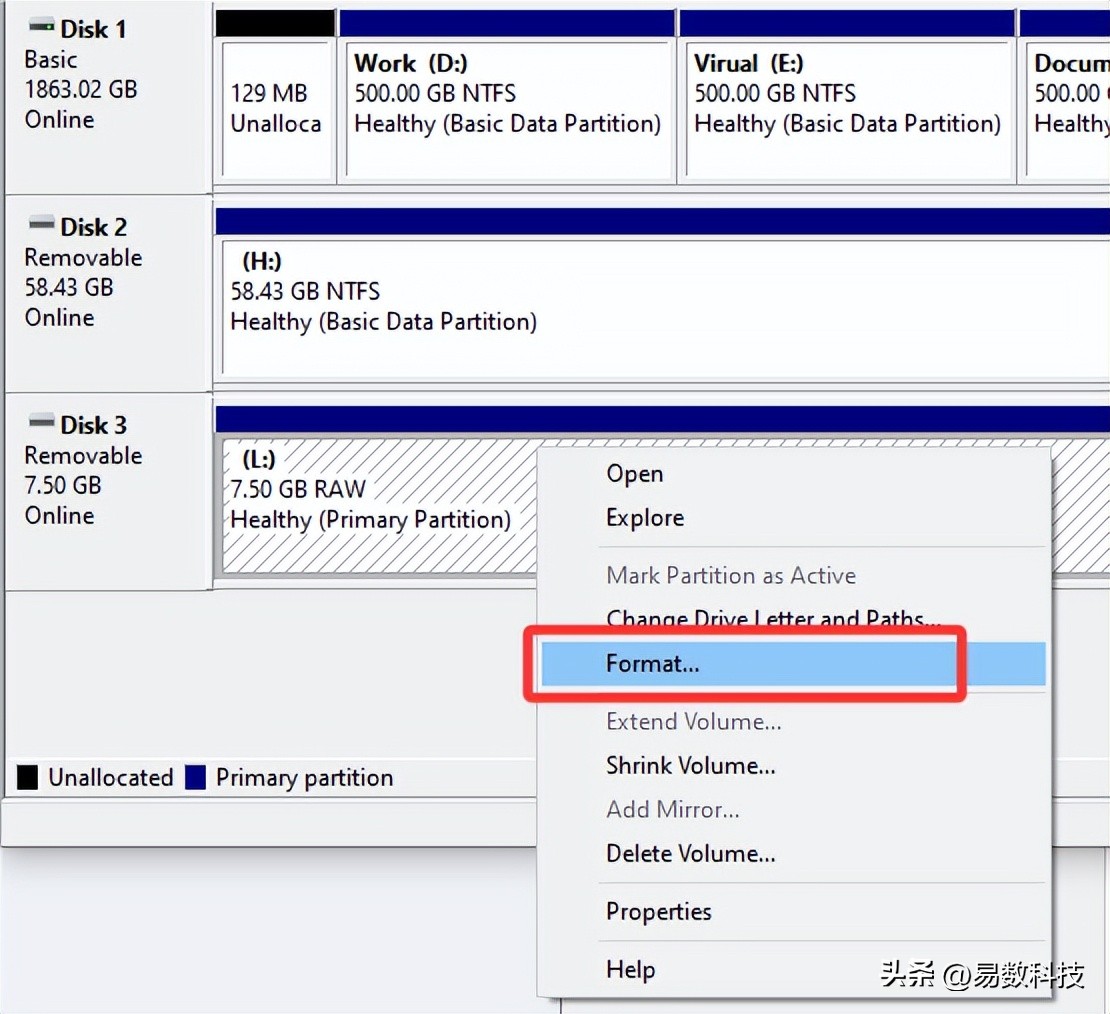Click the black Unallocated legend swatch

[x=28, y=777]
